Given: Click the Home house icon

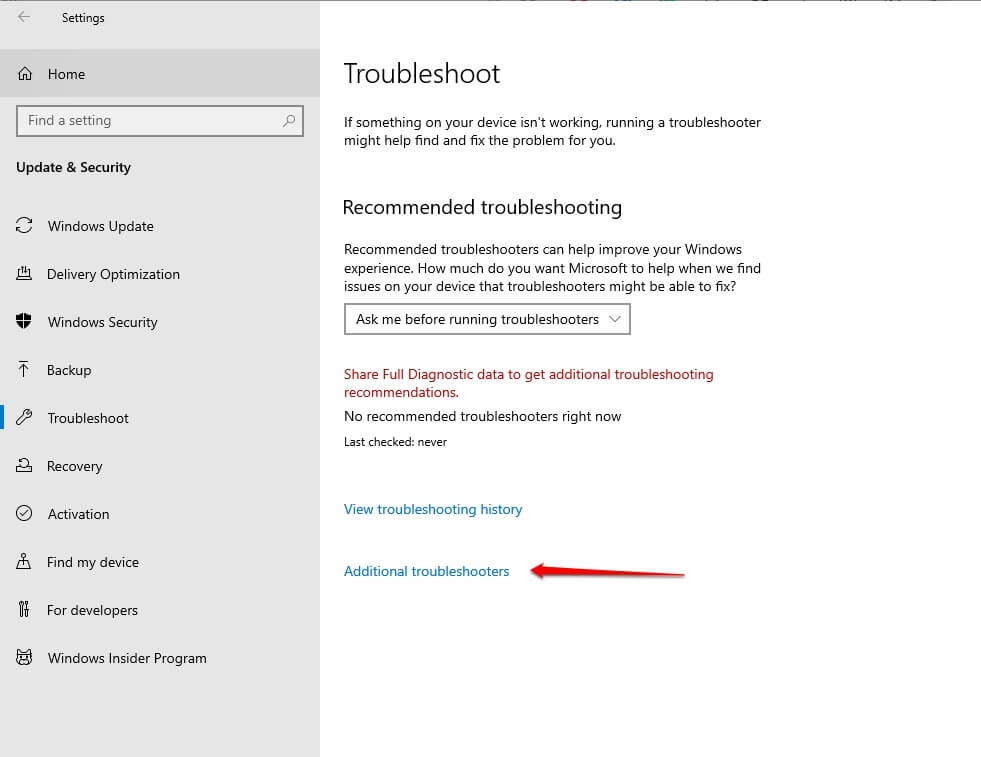Looking at the screenshot, I should click(24, 74).
